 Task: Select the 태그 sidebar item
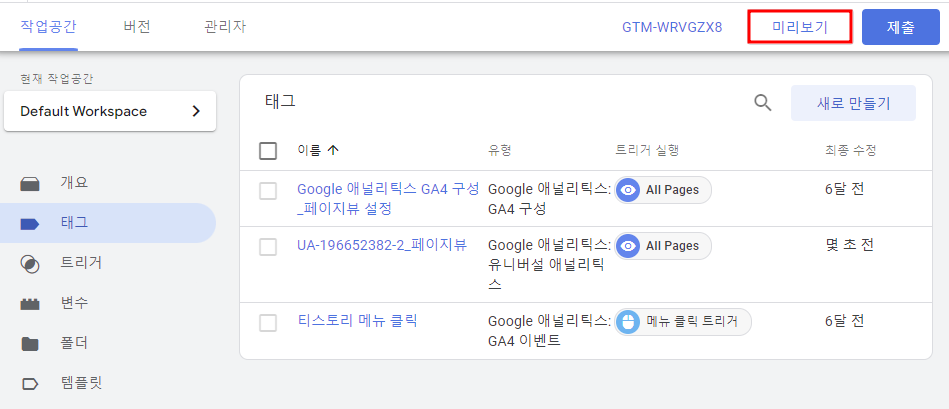coord(108,223)
